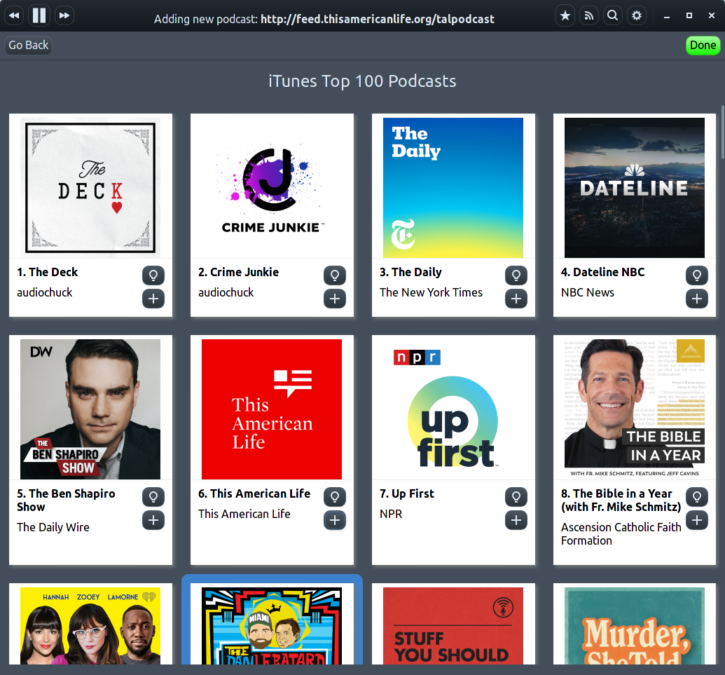Add Crime Junkie with plus icon
Viewport: 725px width, 675px height.
(335, 299)
